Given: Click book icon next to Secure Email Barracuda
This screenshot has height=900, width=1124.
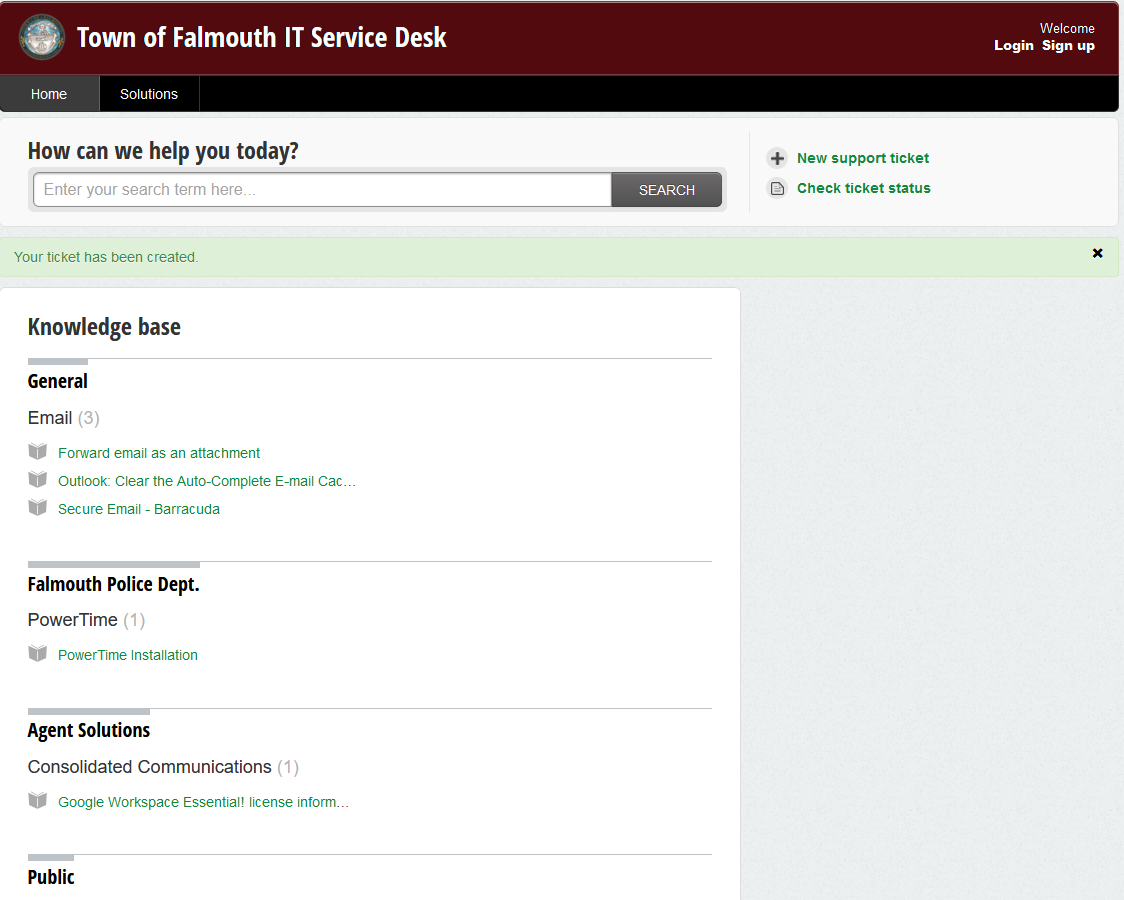Looking at the screenshot, I should [37, 507].
